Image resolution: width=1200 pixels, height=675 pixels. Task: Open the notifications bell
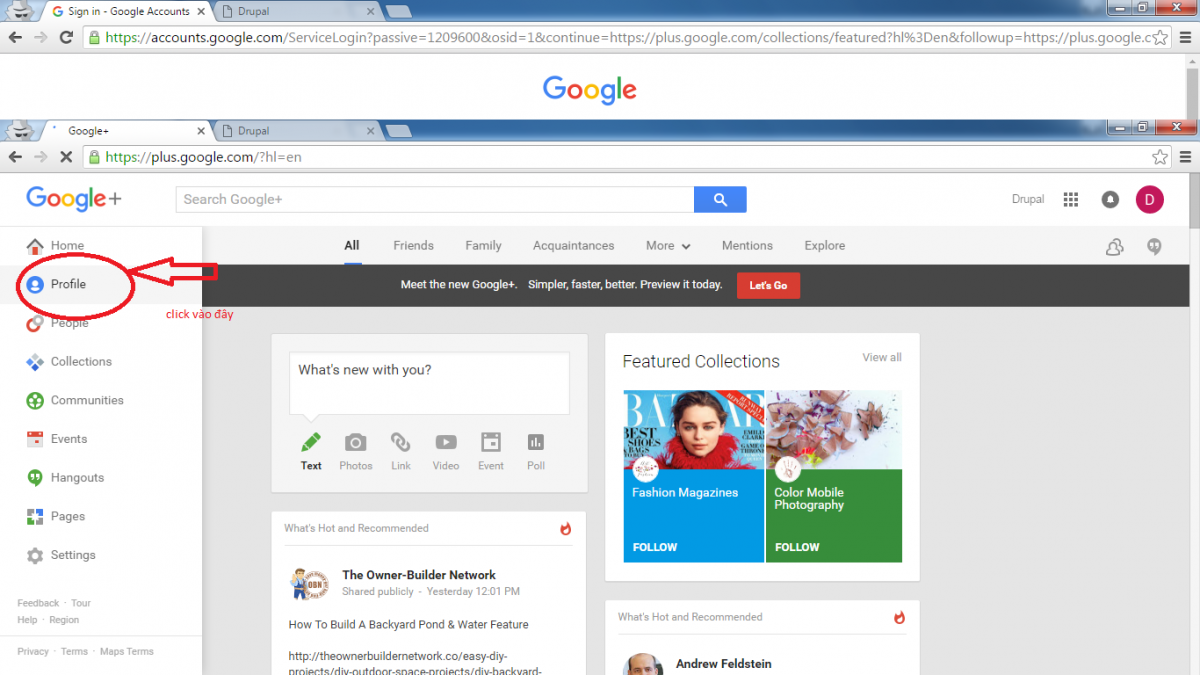point(1109,199)
